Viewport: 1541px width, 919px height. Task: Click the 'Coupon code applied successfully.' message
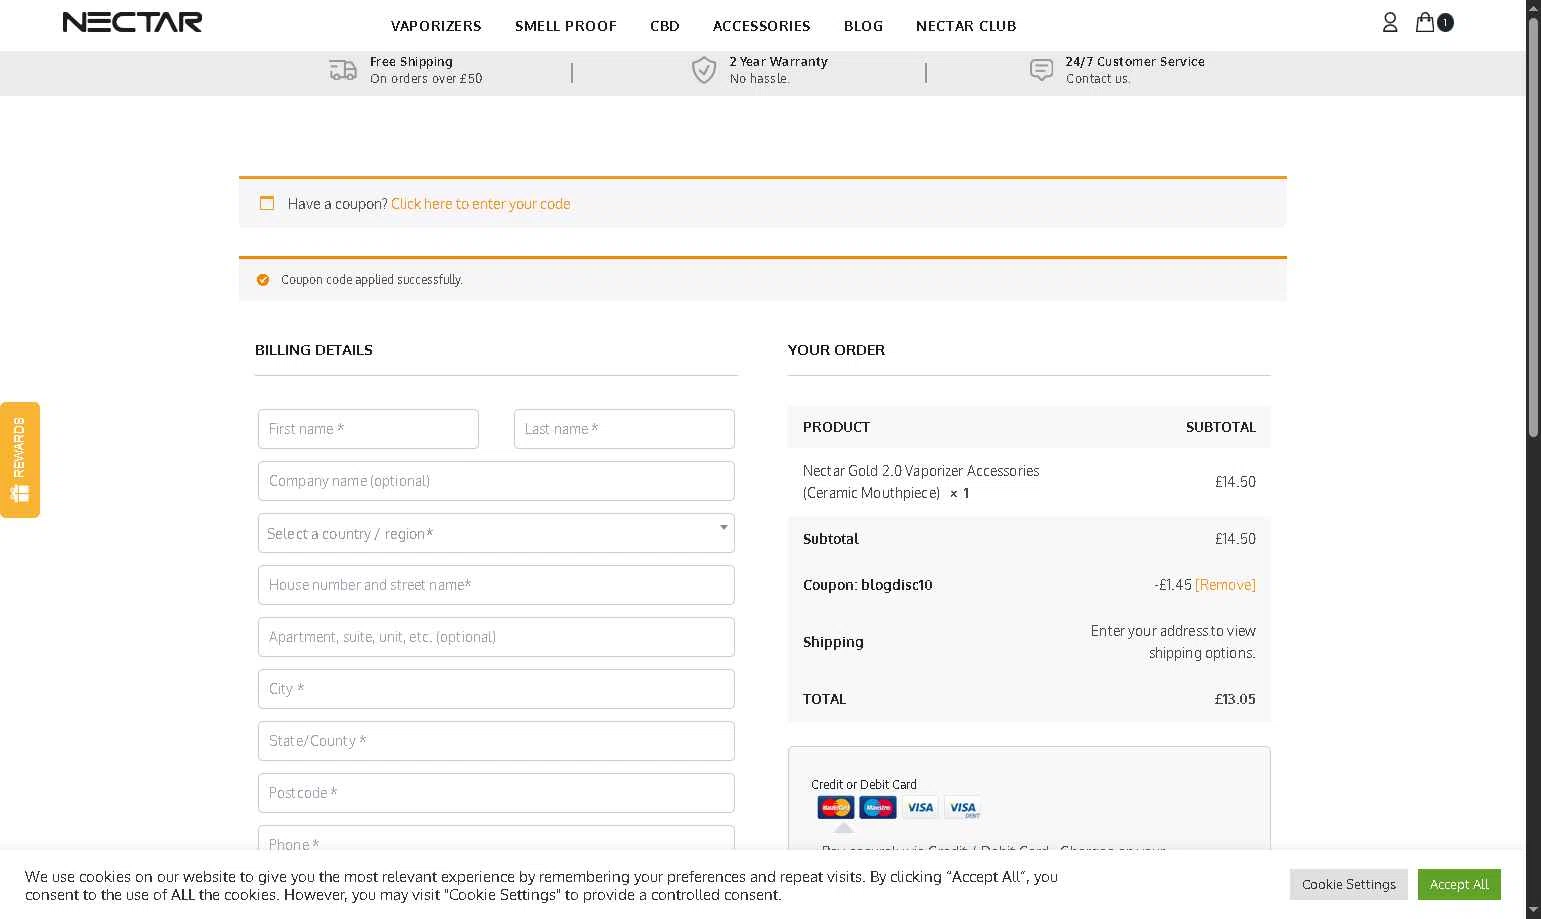coord(372,280)
